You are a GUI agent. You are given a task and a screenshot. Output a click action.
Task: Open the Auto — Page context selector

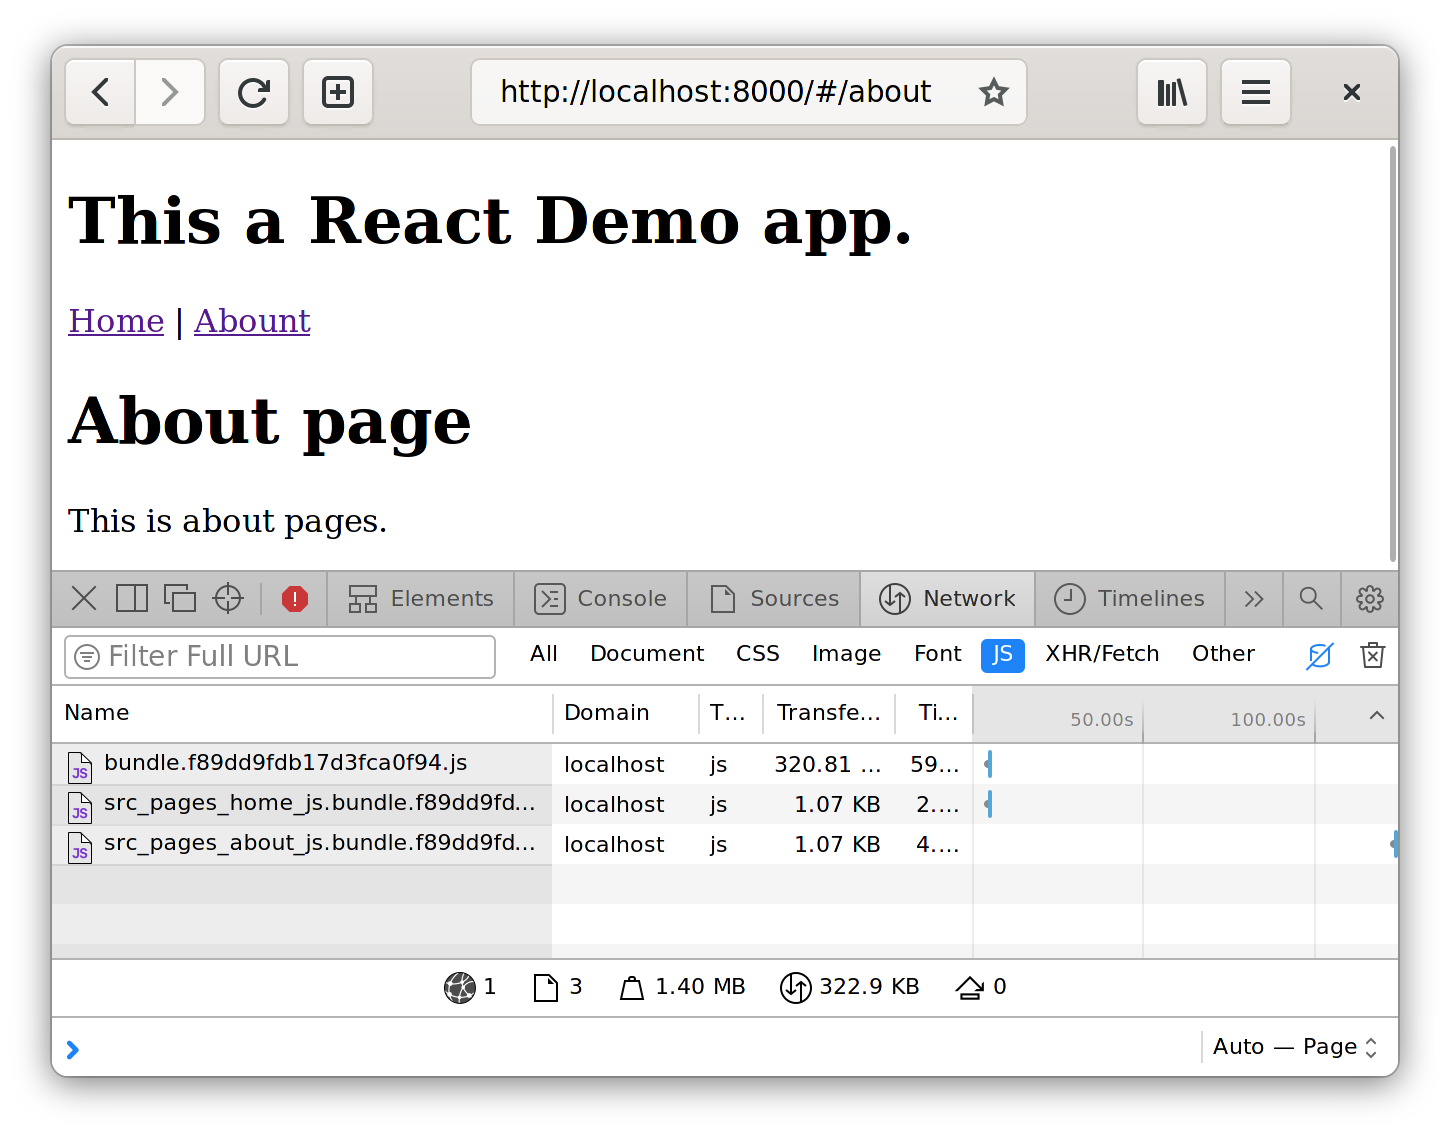point(1294,1047)
